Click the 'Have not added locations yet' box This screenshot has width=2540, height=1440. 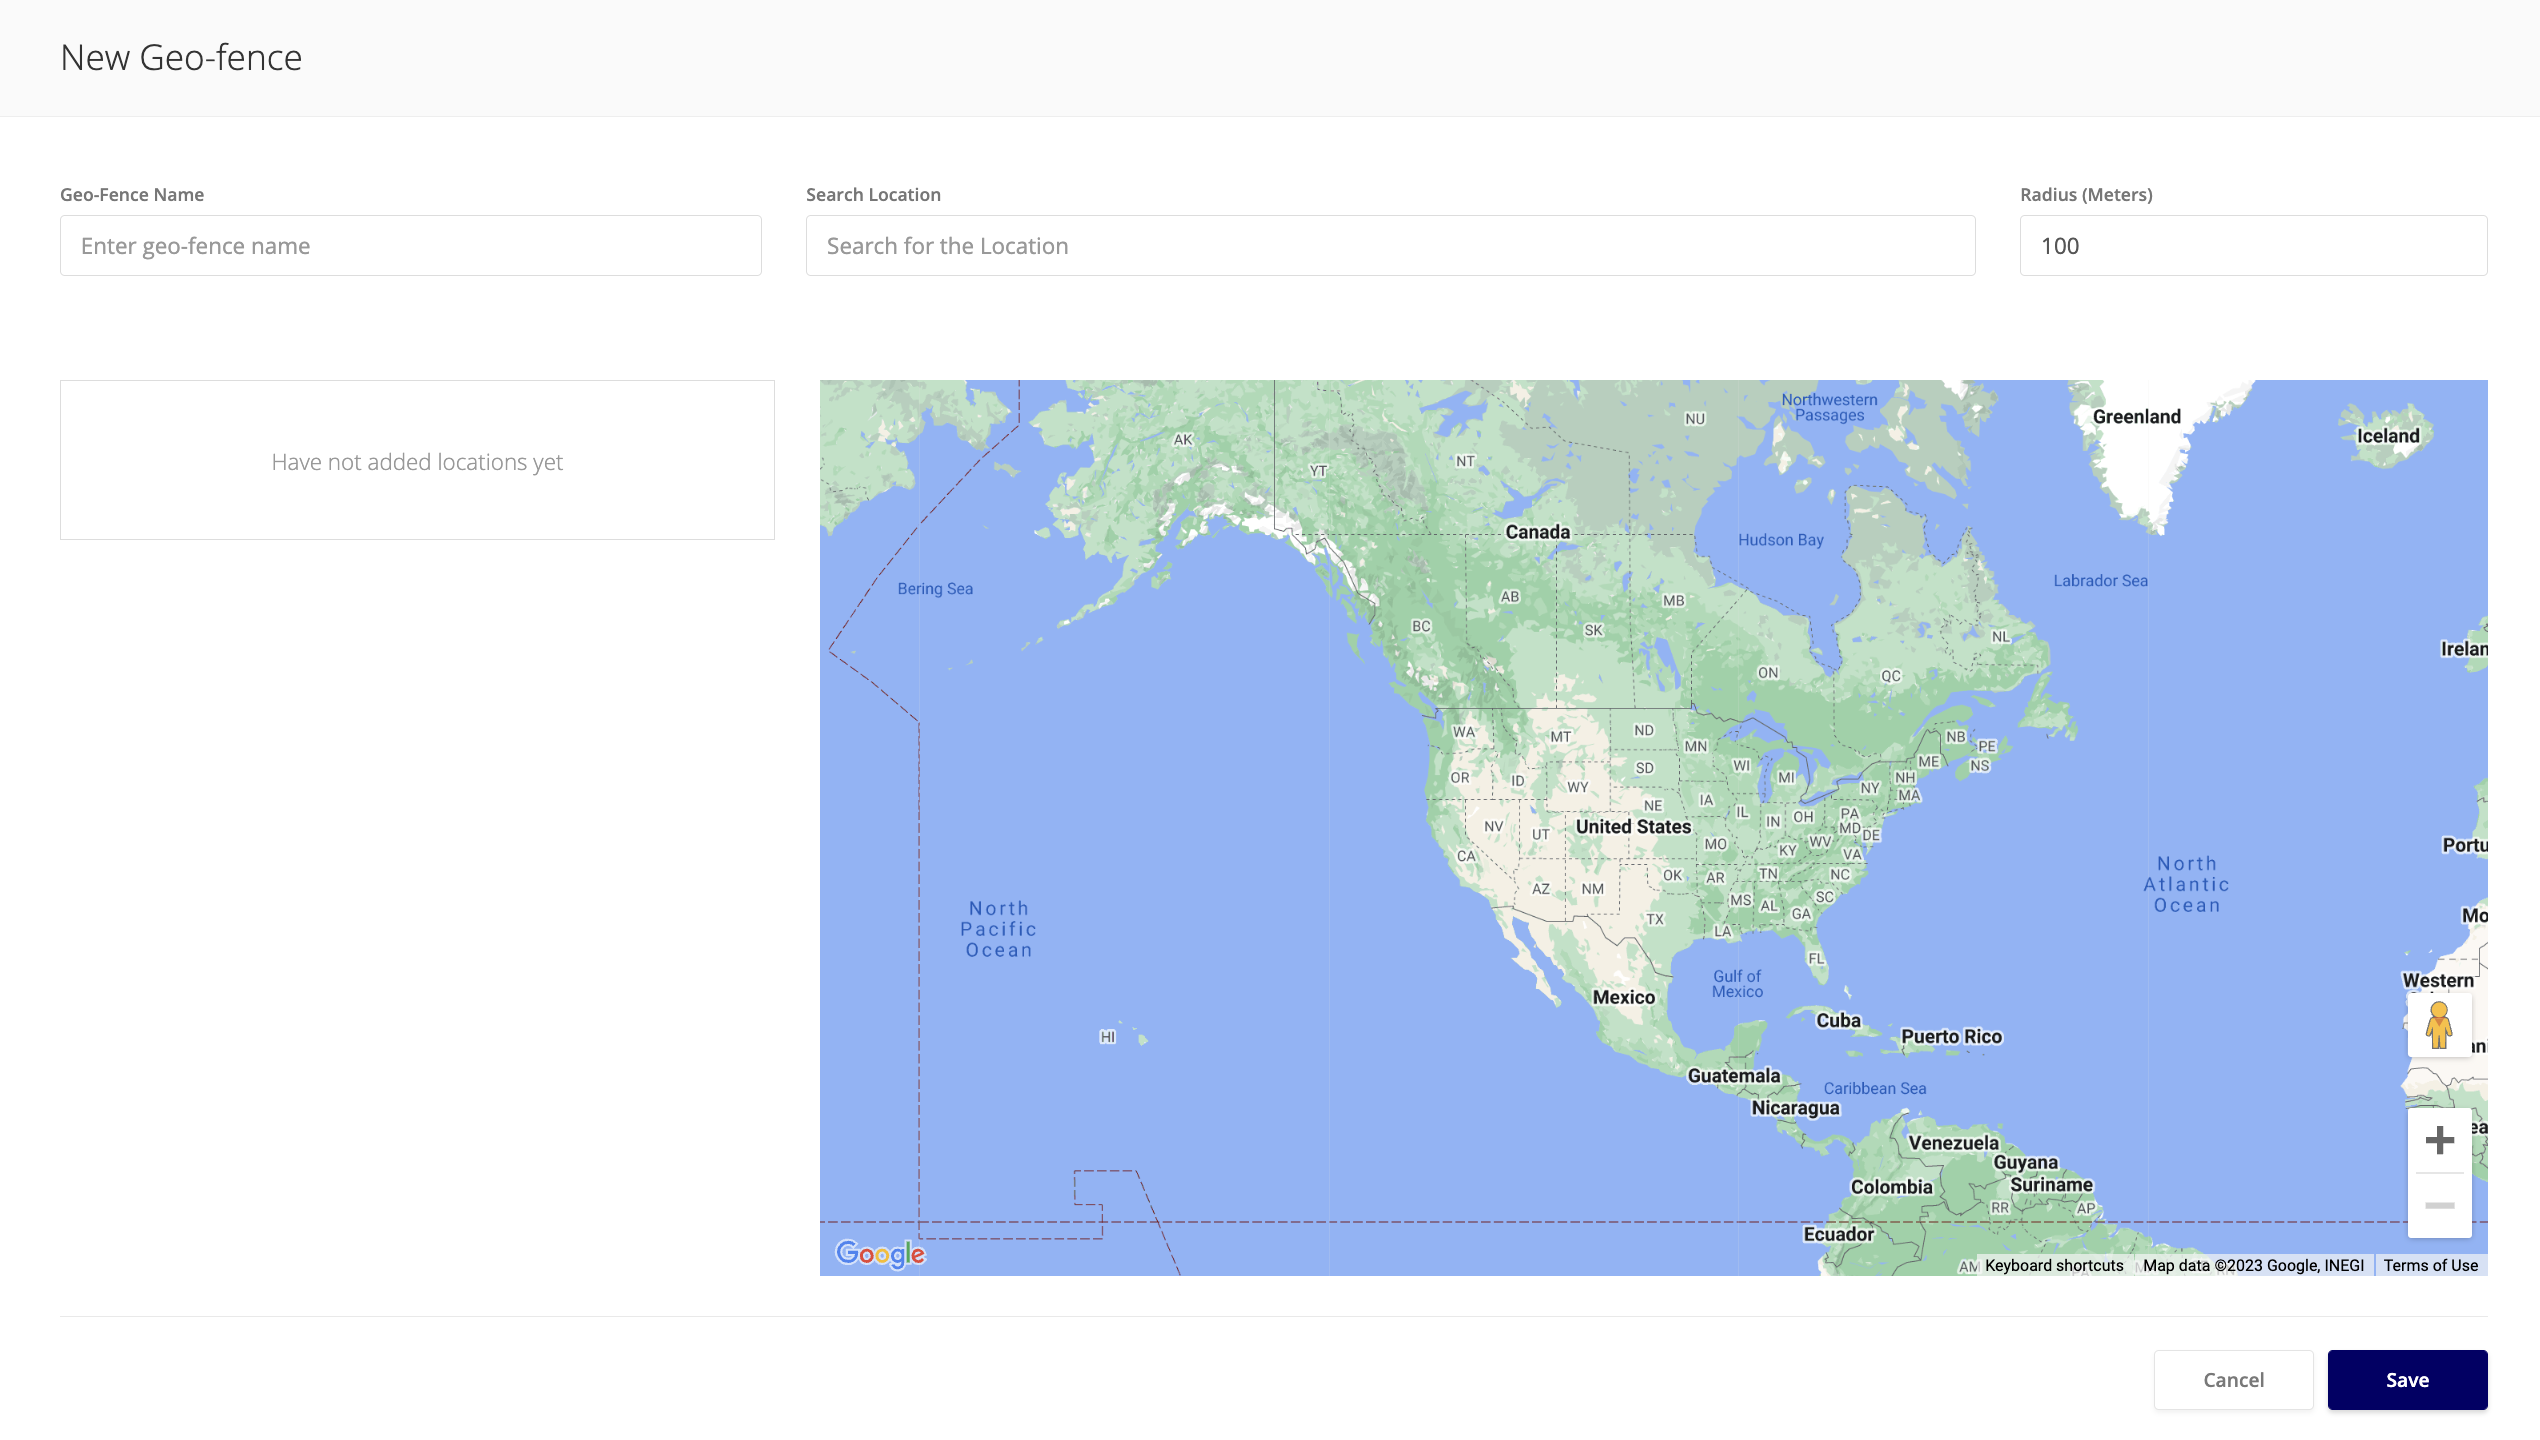click(417, 461)
